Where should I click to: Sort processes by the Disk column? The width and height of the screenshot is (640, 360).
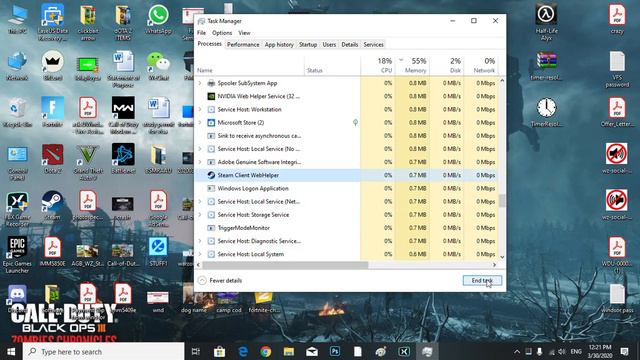tap(446, 65)
